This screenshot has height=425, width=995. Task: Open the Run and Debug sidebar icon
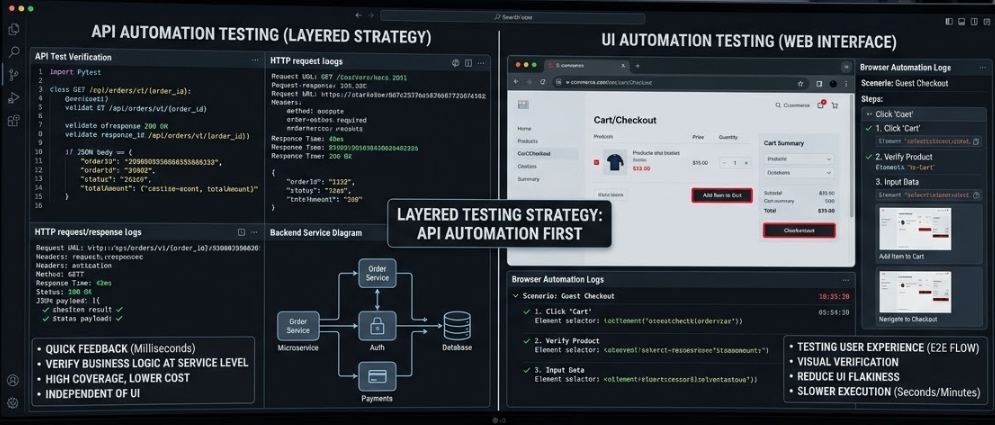13,98
